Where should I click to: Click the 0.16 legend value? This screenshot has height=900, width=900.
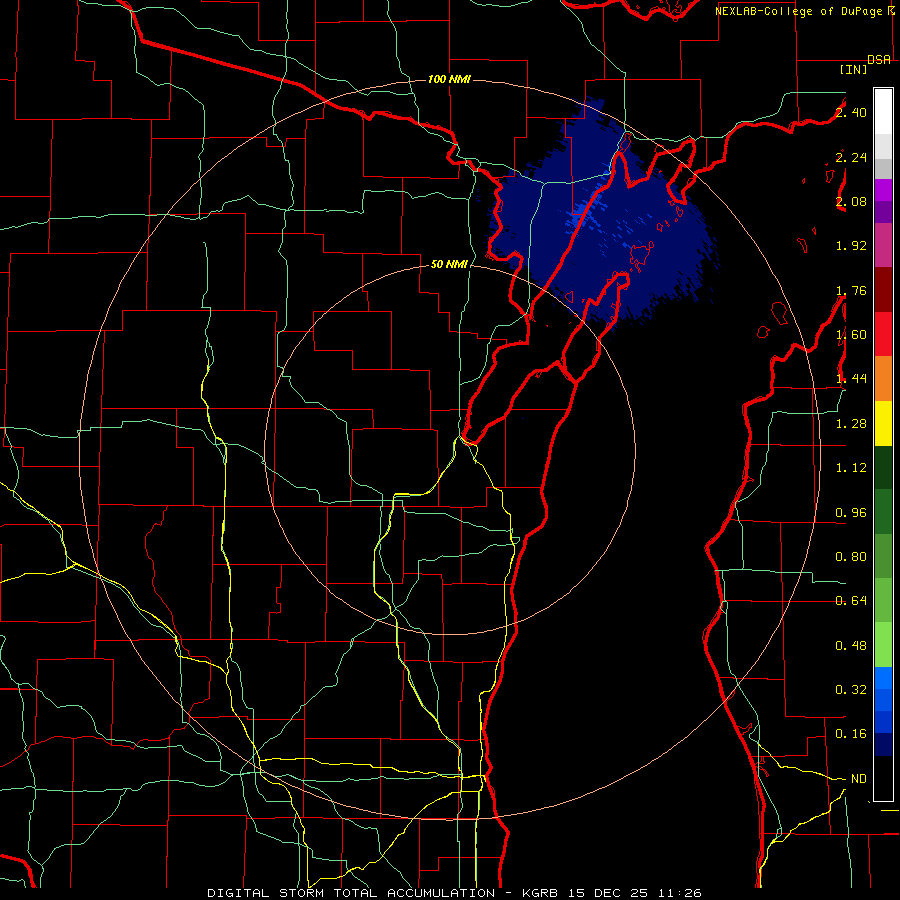[x=851, y=734]
